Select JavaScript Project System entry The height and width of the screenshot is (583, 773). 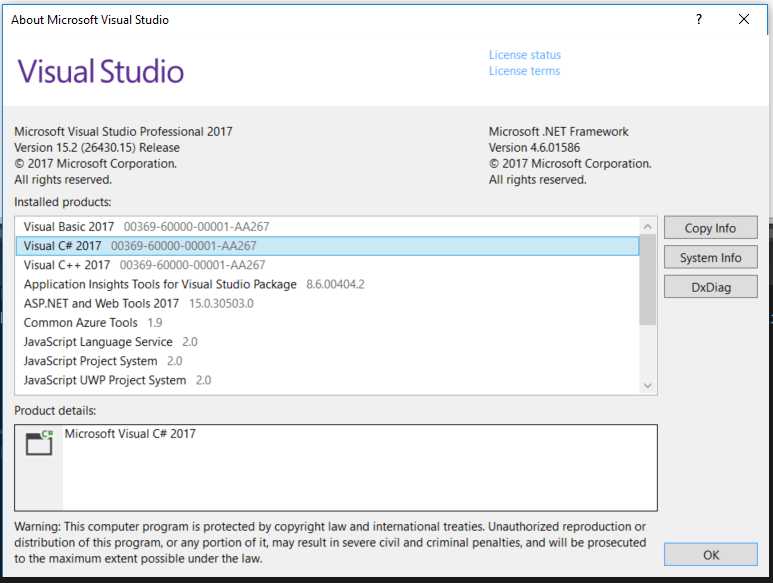(x=327, y=361)
